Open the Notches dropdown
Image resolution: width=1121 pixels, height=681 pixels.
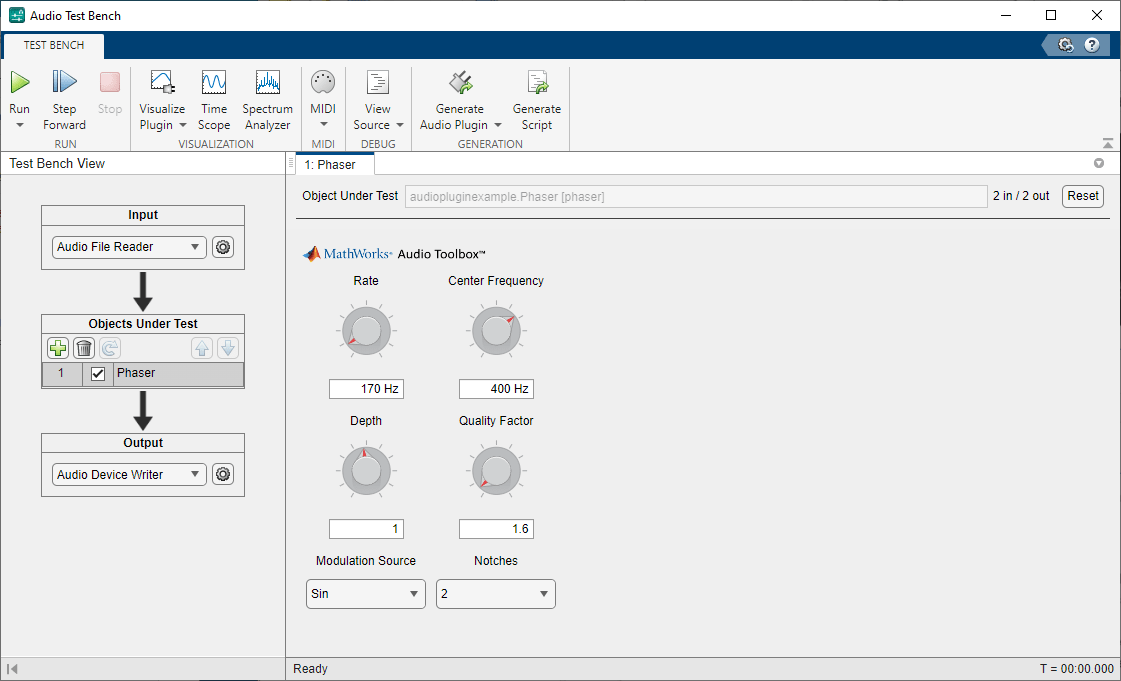pos(495,594)
